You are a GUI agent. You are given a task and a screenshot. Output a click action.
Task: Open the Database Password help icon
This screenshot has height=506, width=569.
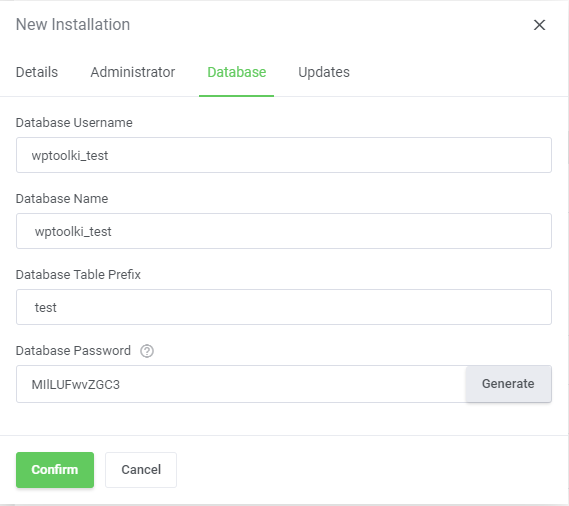click(147, 351)
